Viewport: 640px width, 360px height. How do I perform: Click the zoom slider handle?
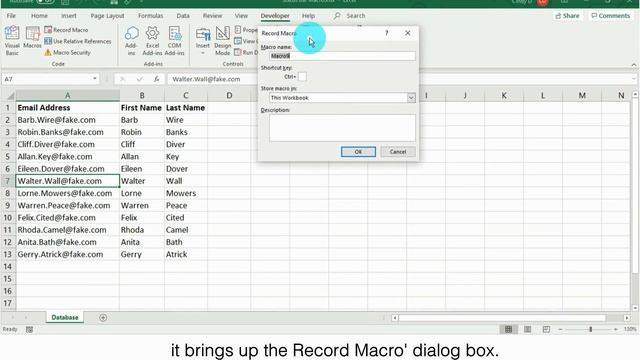tap(591, 329)
